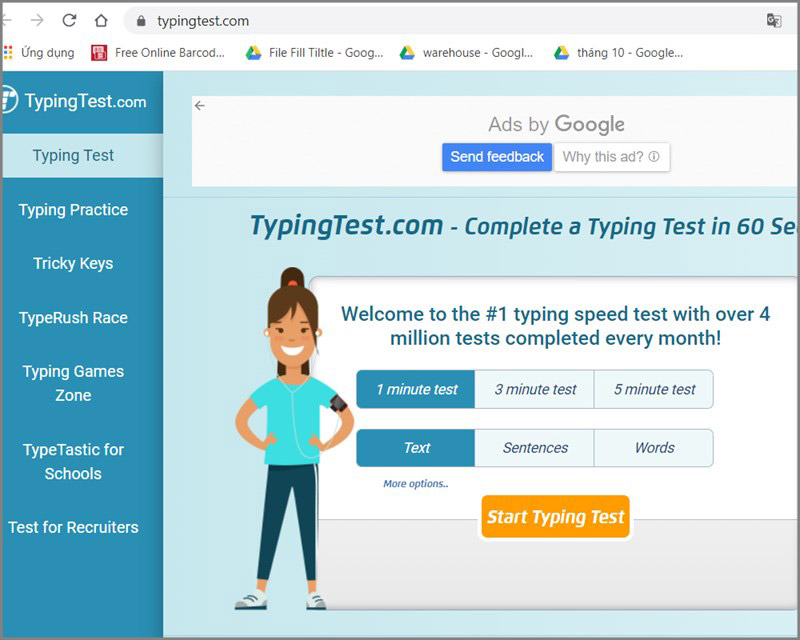Click the TypingTest.com logo

click(x=75, y=101)
